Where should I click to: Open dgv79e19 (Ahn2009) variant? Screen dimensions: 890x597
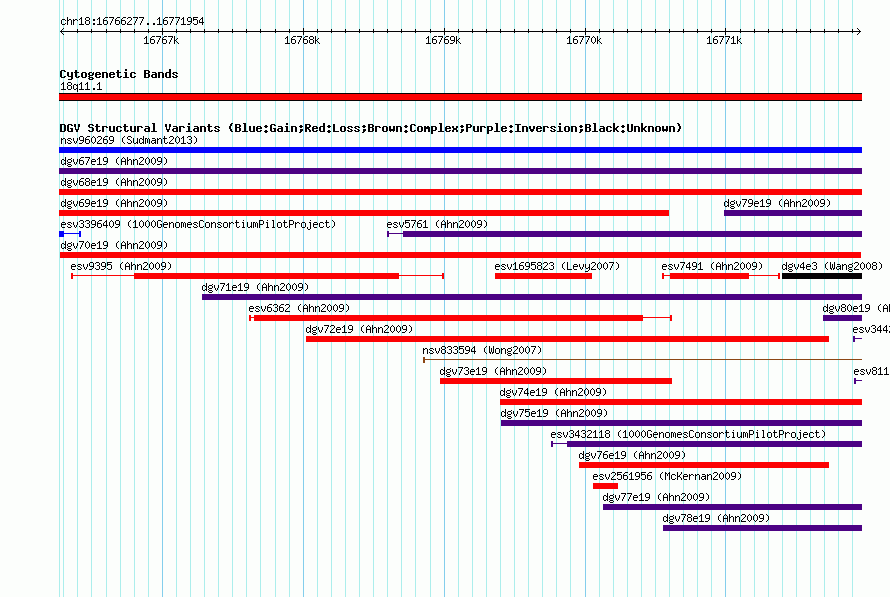tap(777, 203)
